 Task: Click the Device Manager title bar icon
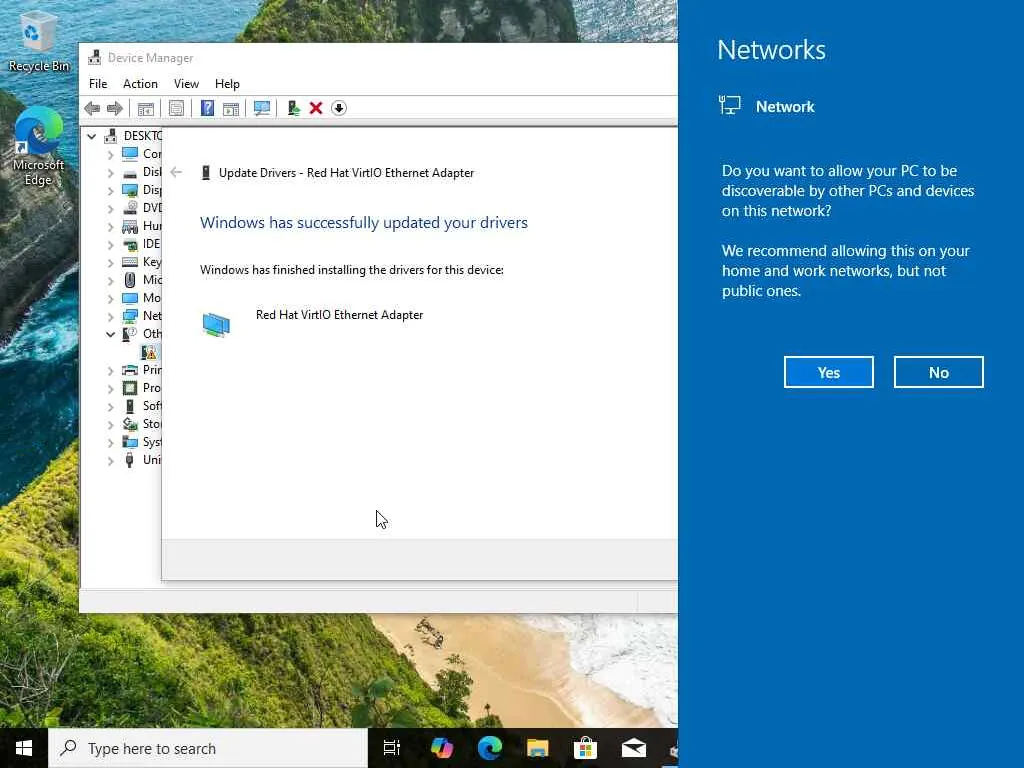[95, 57]
